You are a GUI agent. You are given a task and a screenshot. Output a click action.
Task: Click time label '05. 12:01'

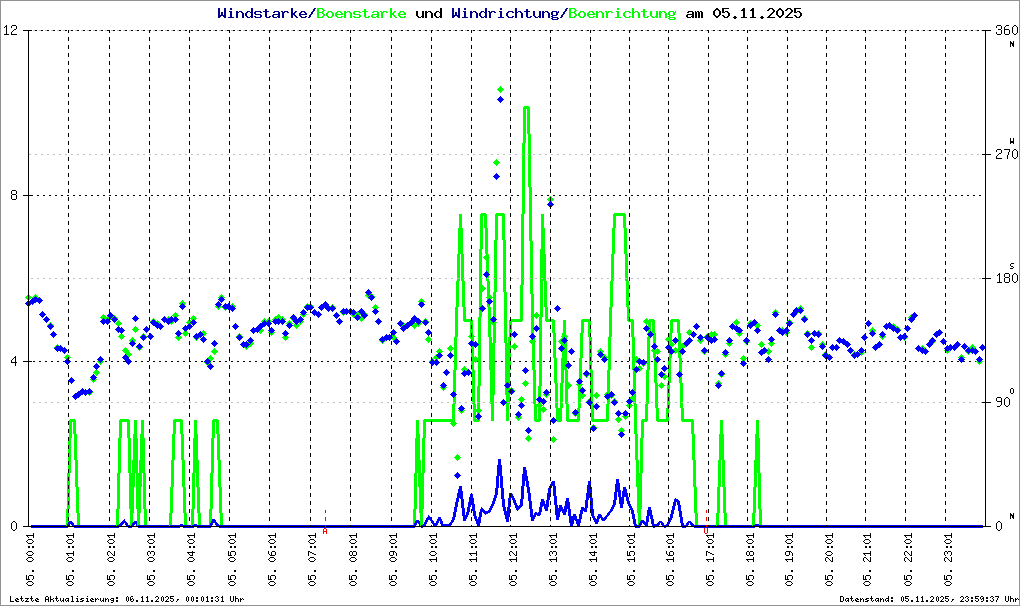pos(513,560)
